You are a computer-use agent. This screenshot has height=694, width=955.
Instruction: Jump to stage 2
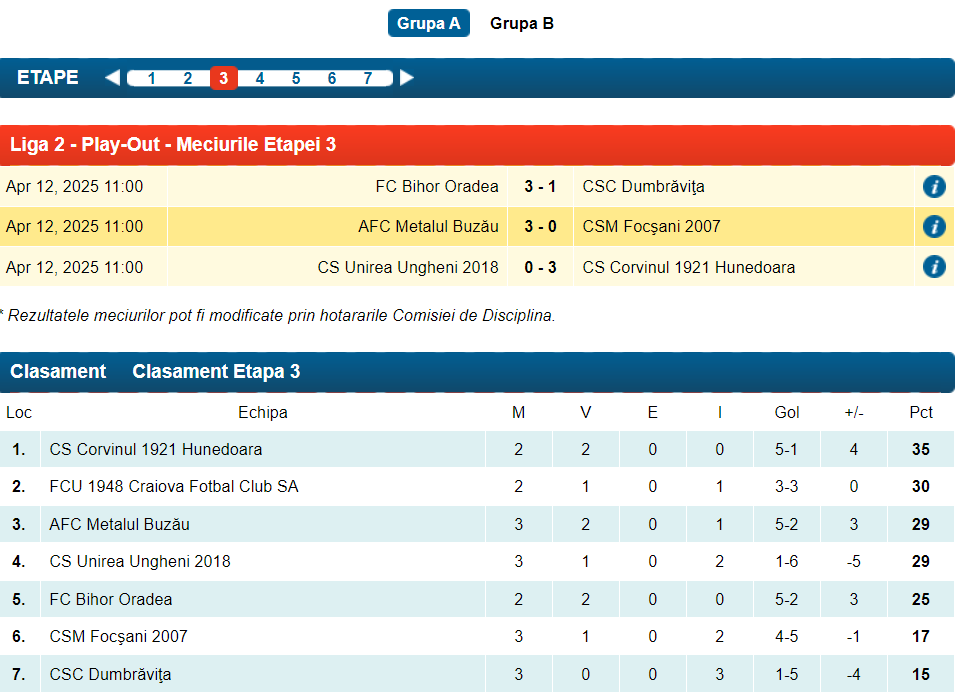click(x=187, y=78)
